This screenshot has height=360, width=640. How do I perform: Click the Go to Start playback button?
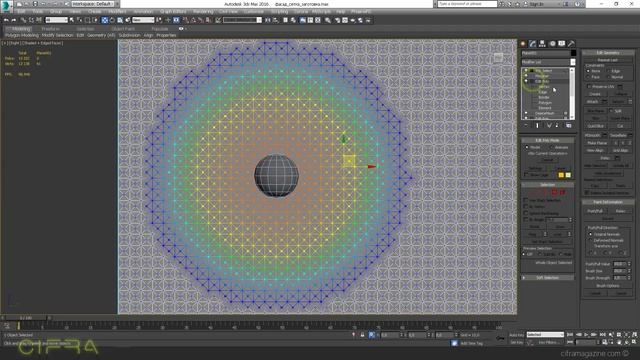click(x=570, y=335)
